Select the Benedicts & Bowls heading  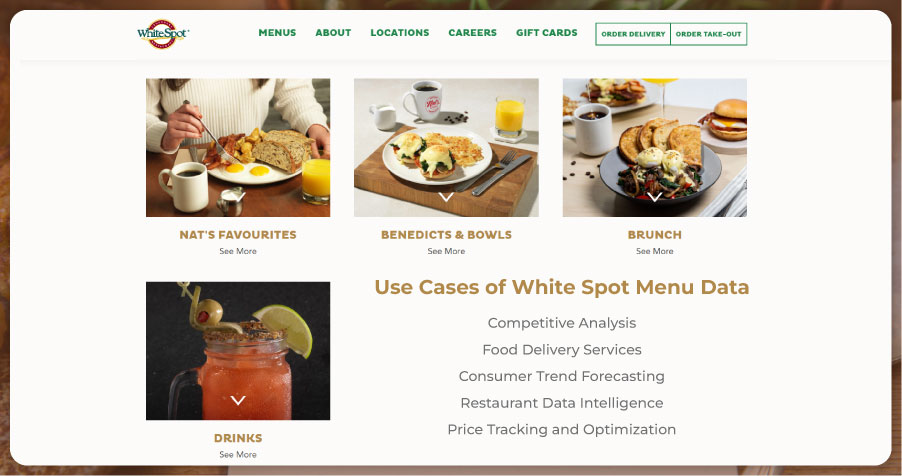[x=446, y=235]
